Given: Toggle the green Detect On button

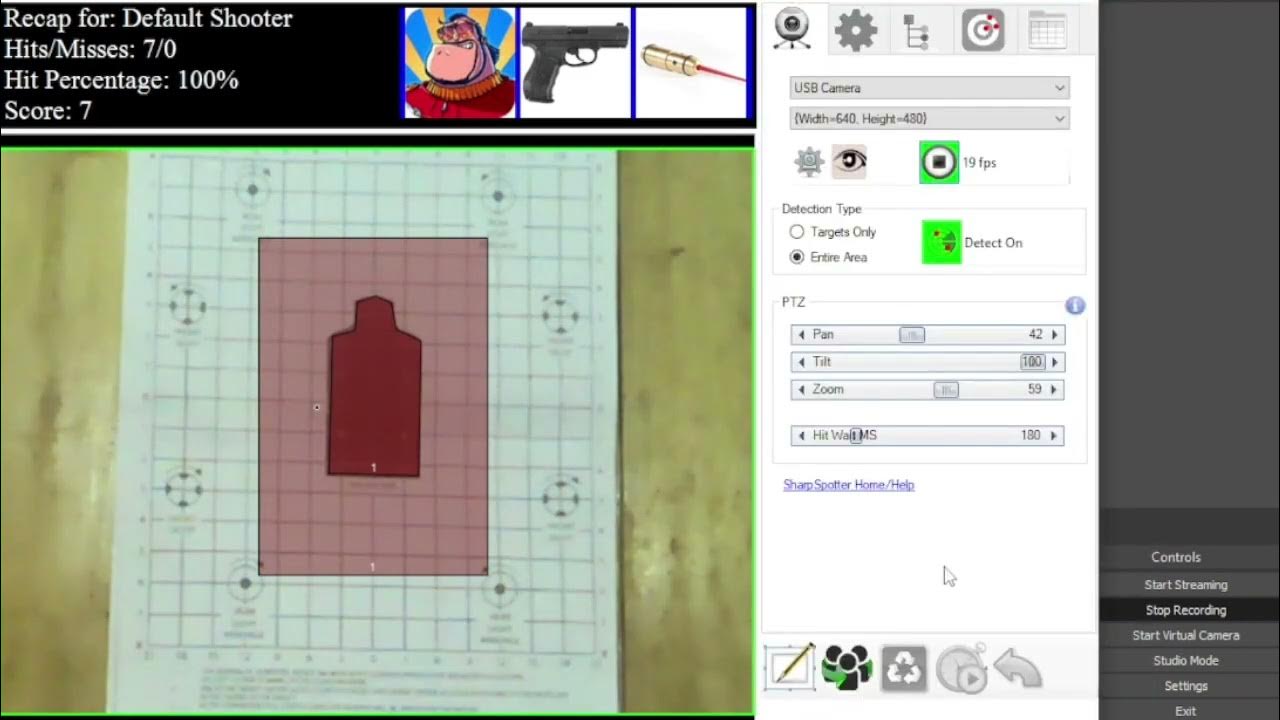Looking at the screenshot, I should [x=941, y=243].
